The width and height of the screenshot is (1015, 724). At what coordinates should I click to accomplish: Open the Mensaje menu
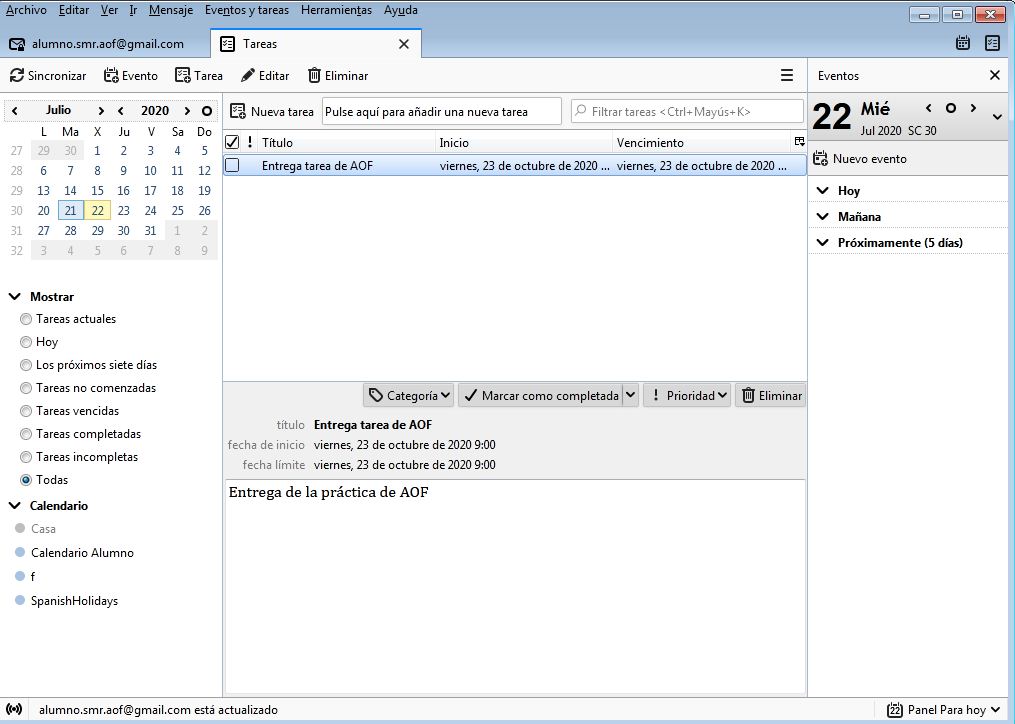[x=171, y=10]
